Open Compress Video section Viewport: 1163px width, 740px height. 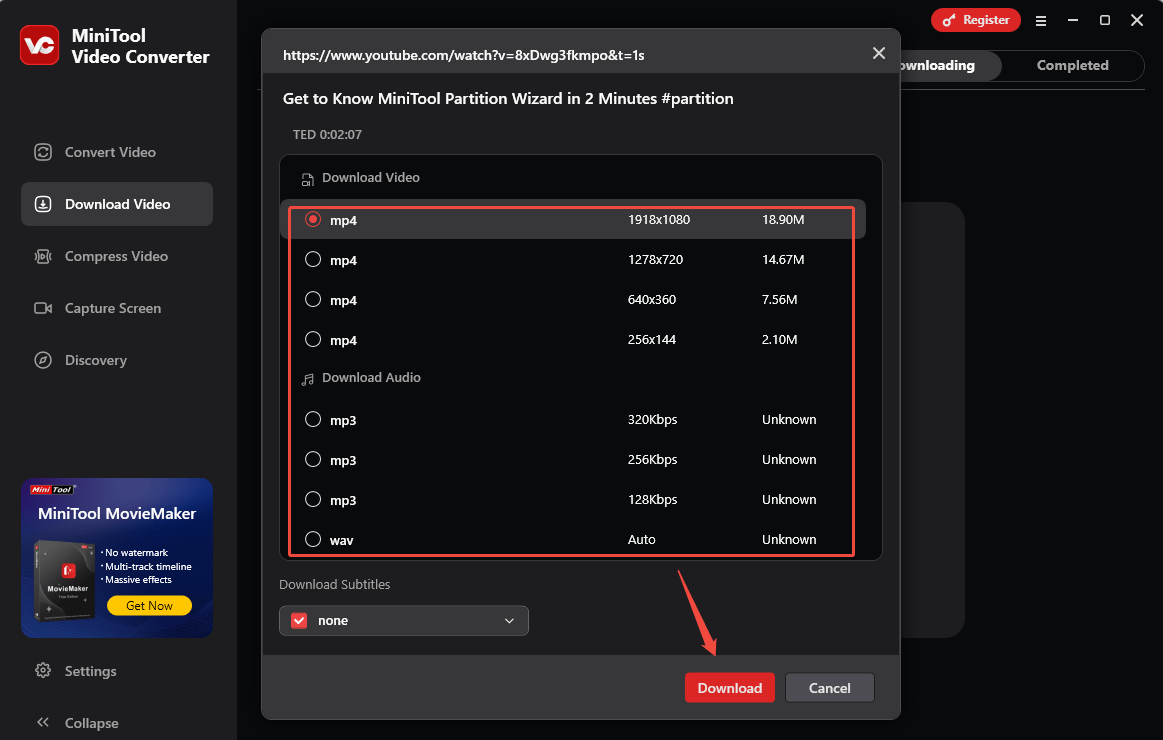116,256
